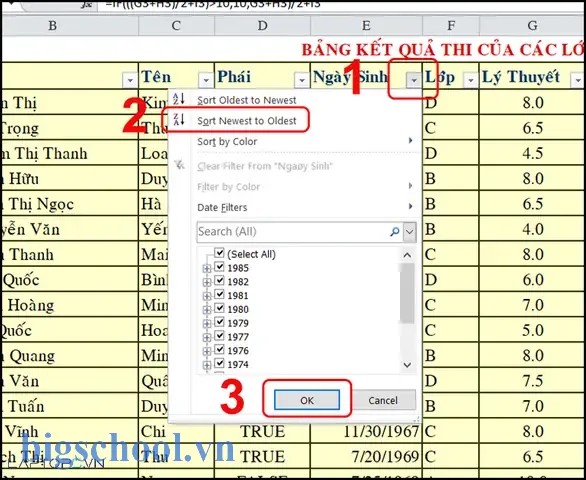Expand the 1977 year node
586x480 pixels.
point(207,338)
